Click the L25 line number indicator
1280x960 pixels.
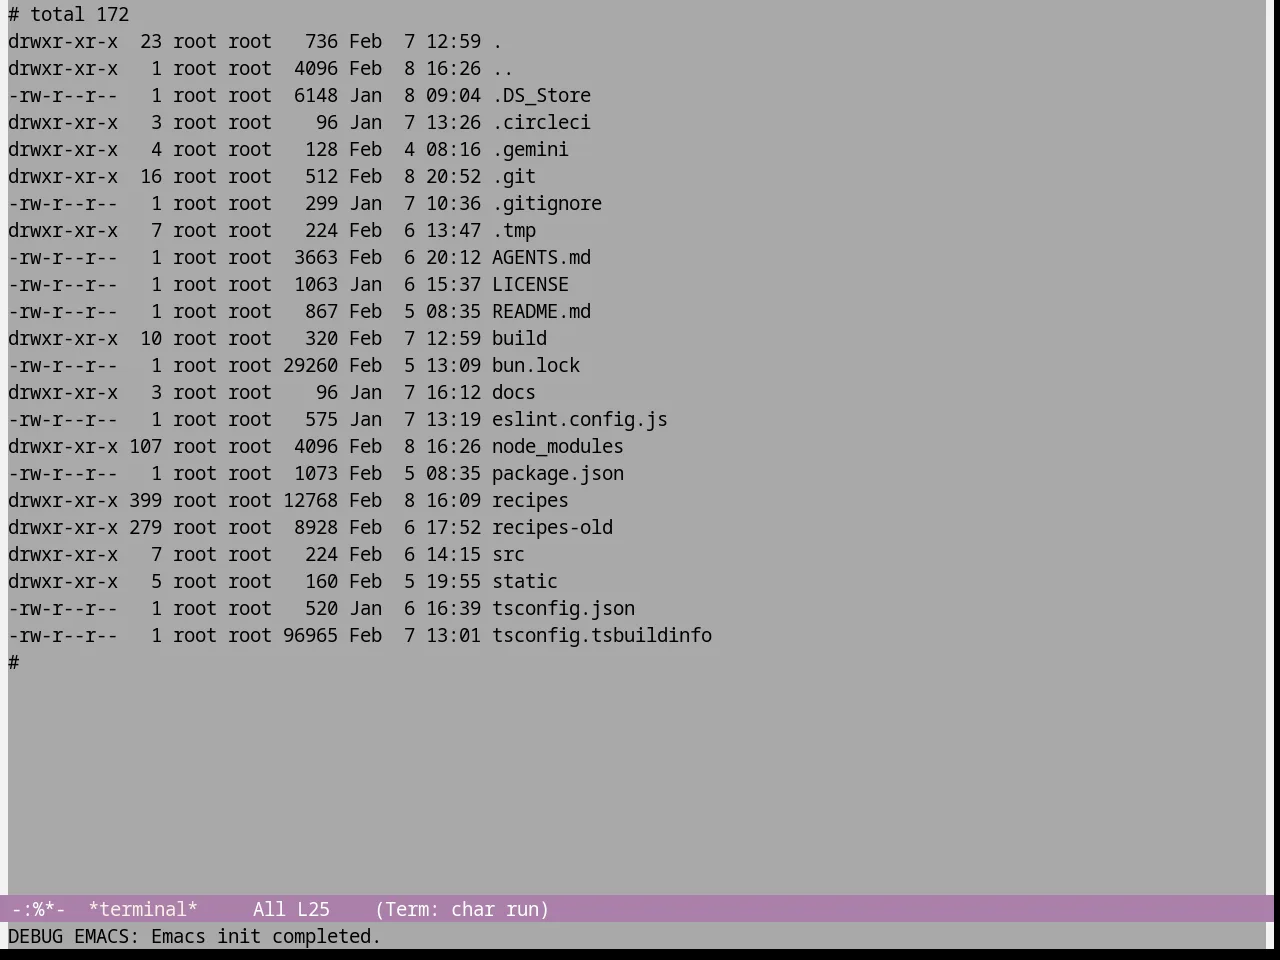313,909
